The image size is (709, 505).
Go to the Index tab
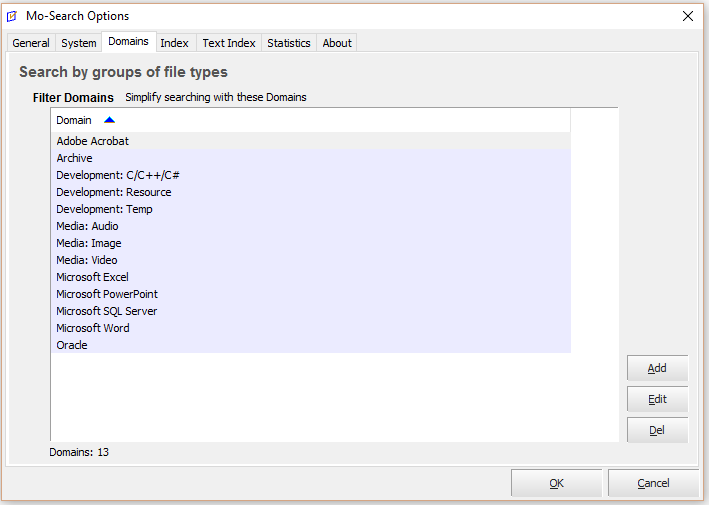(x=175, y=43)
